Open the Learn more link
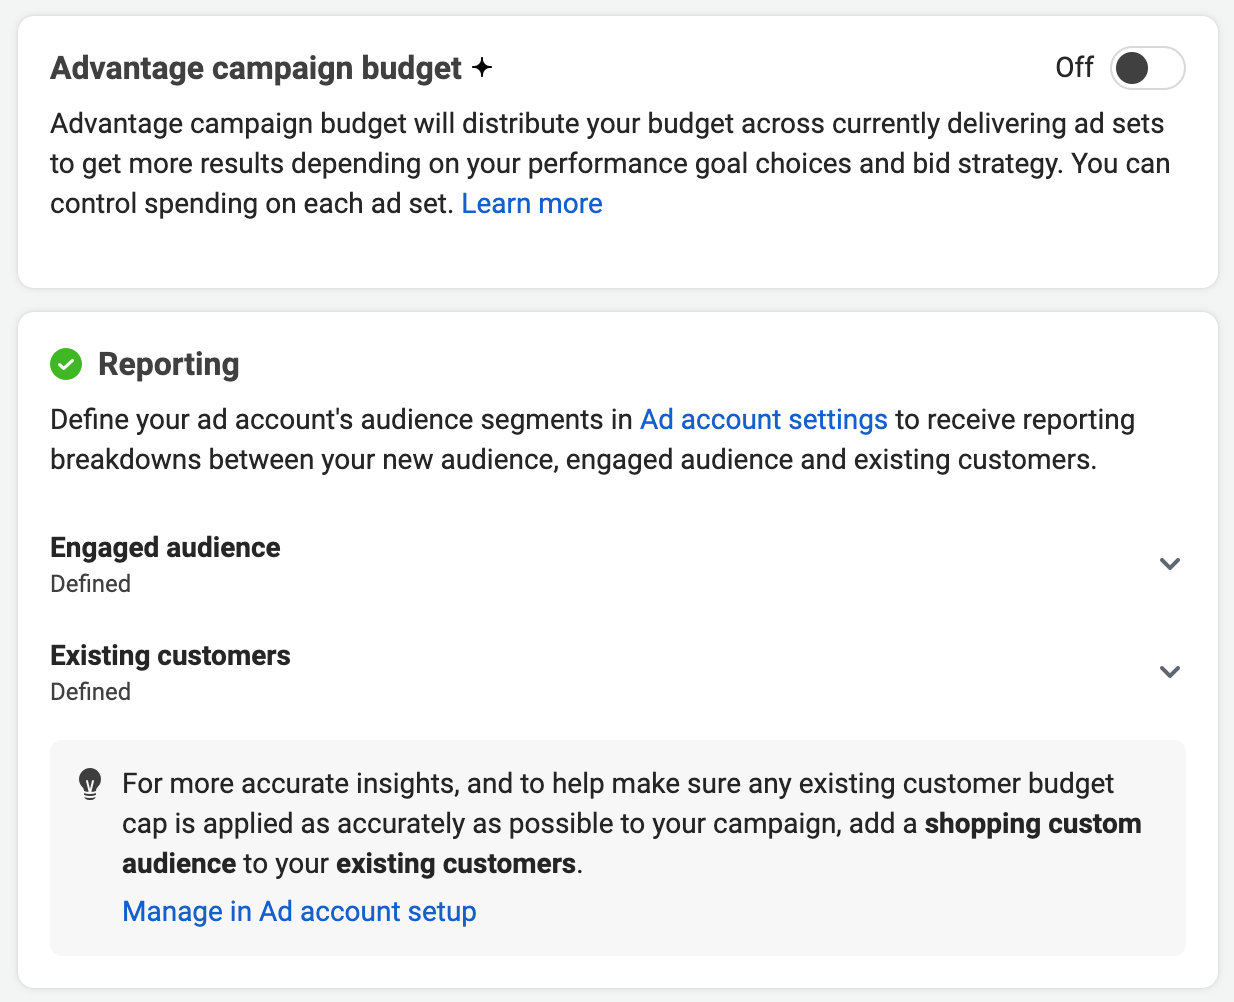Screen dimensions: 1234x1002 pyautogui.click(x=532, y=203)
